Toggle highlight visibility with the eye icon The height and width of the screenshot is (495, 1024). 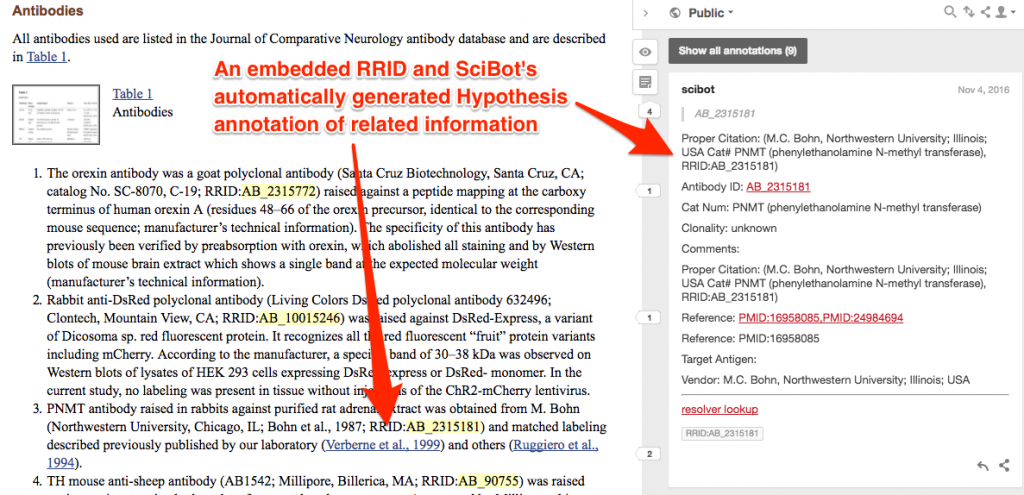click(645, 52)
